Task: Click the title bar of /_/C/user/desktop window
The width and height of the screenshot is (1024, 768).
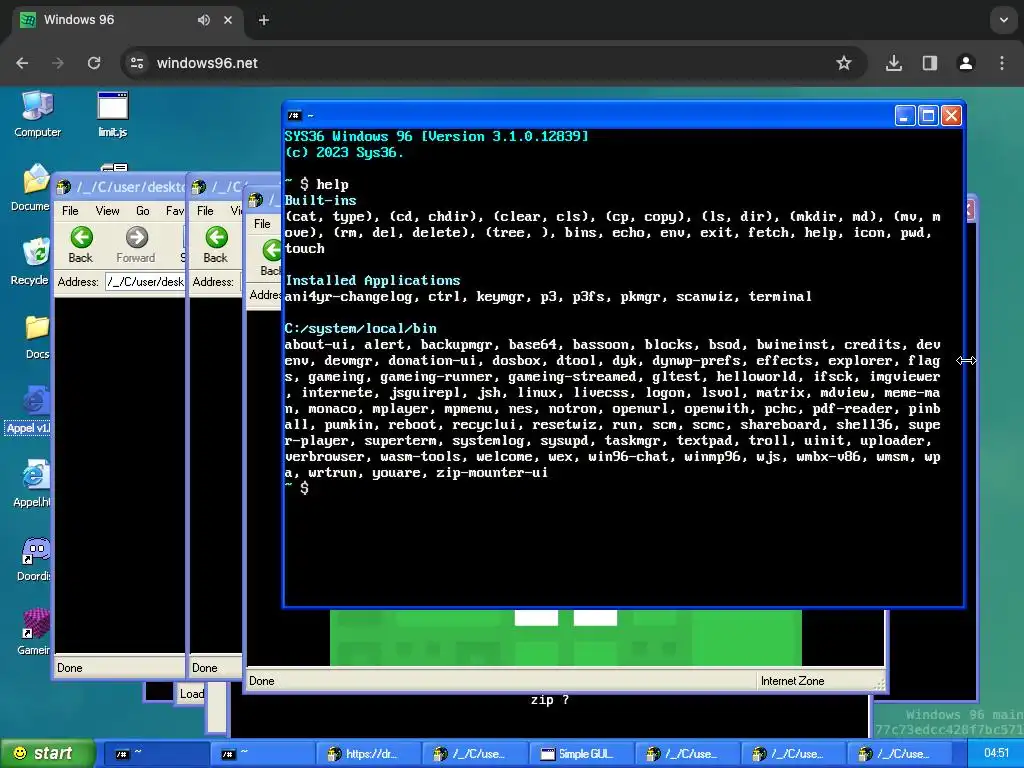Action: pyautogui.click(x=120, y=187)
